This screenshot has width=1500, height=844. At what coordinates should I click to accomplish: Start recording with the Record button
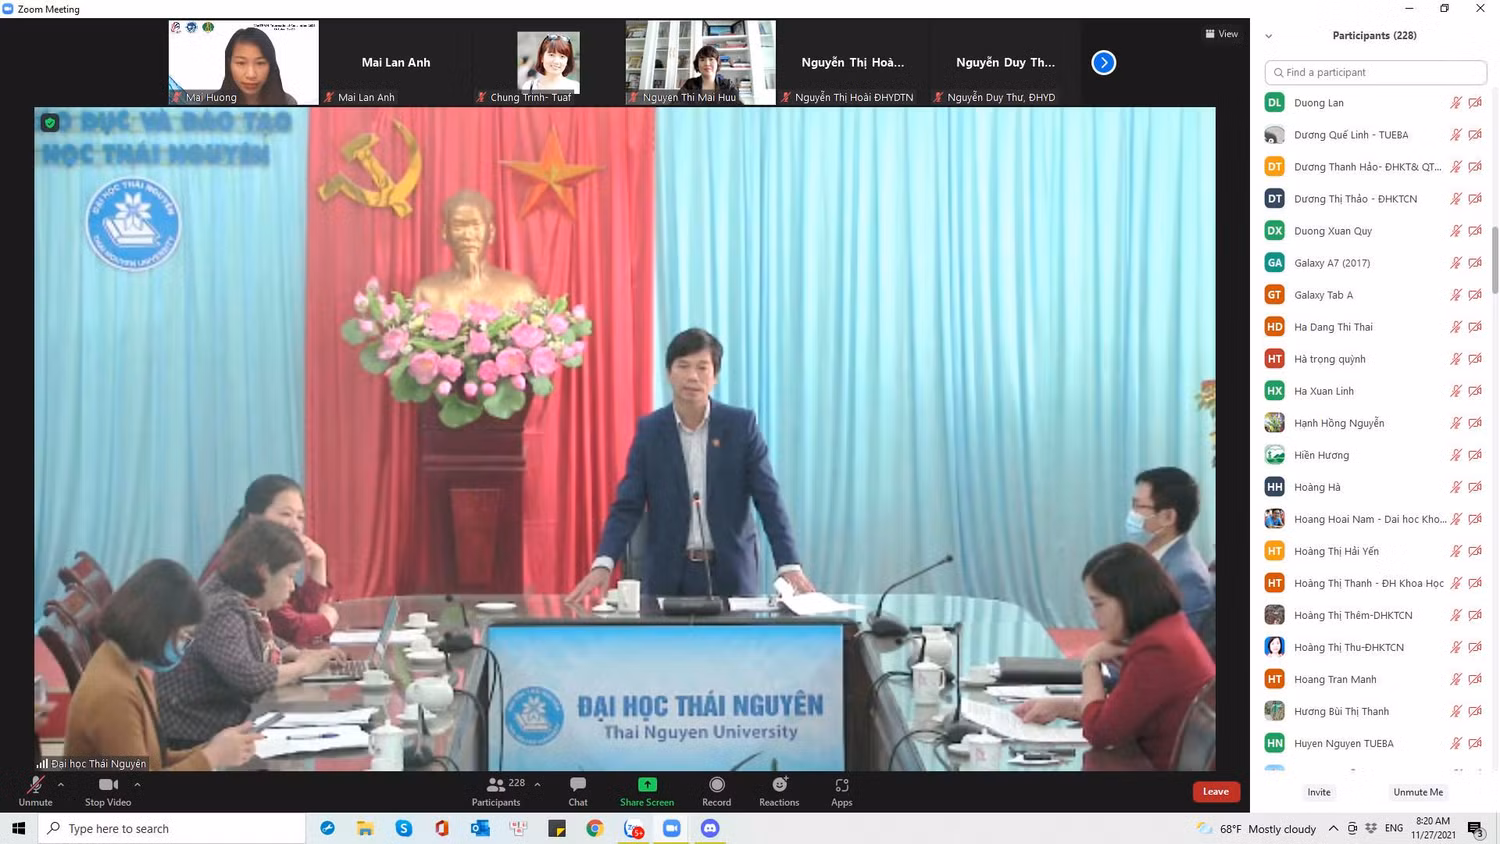coord(716,791)
